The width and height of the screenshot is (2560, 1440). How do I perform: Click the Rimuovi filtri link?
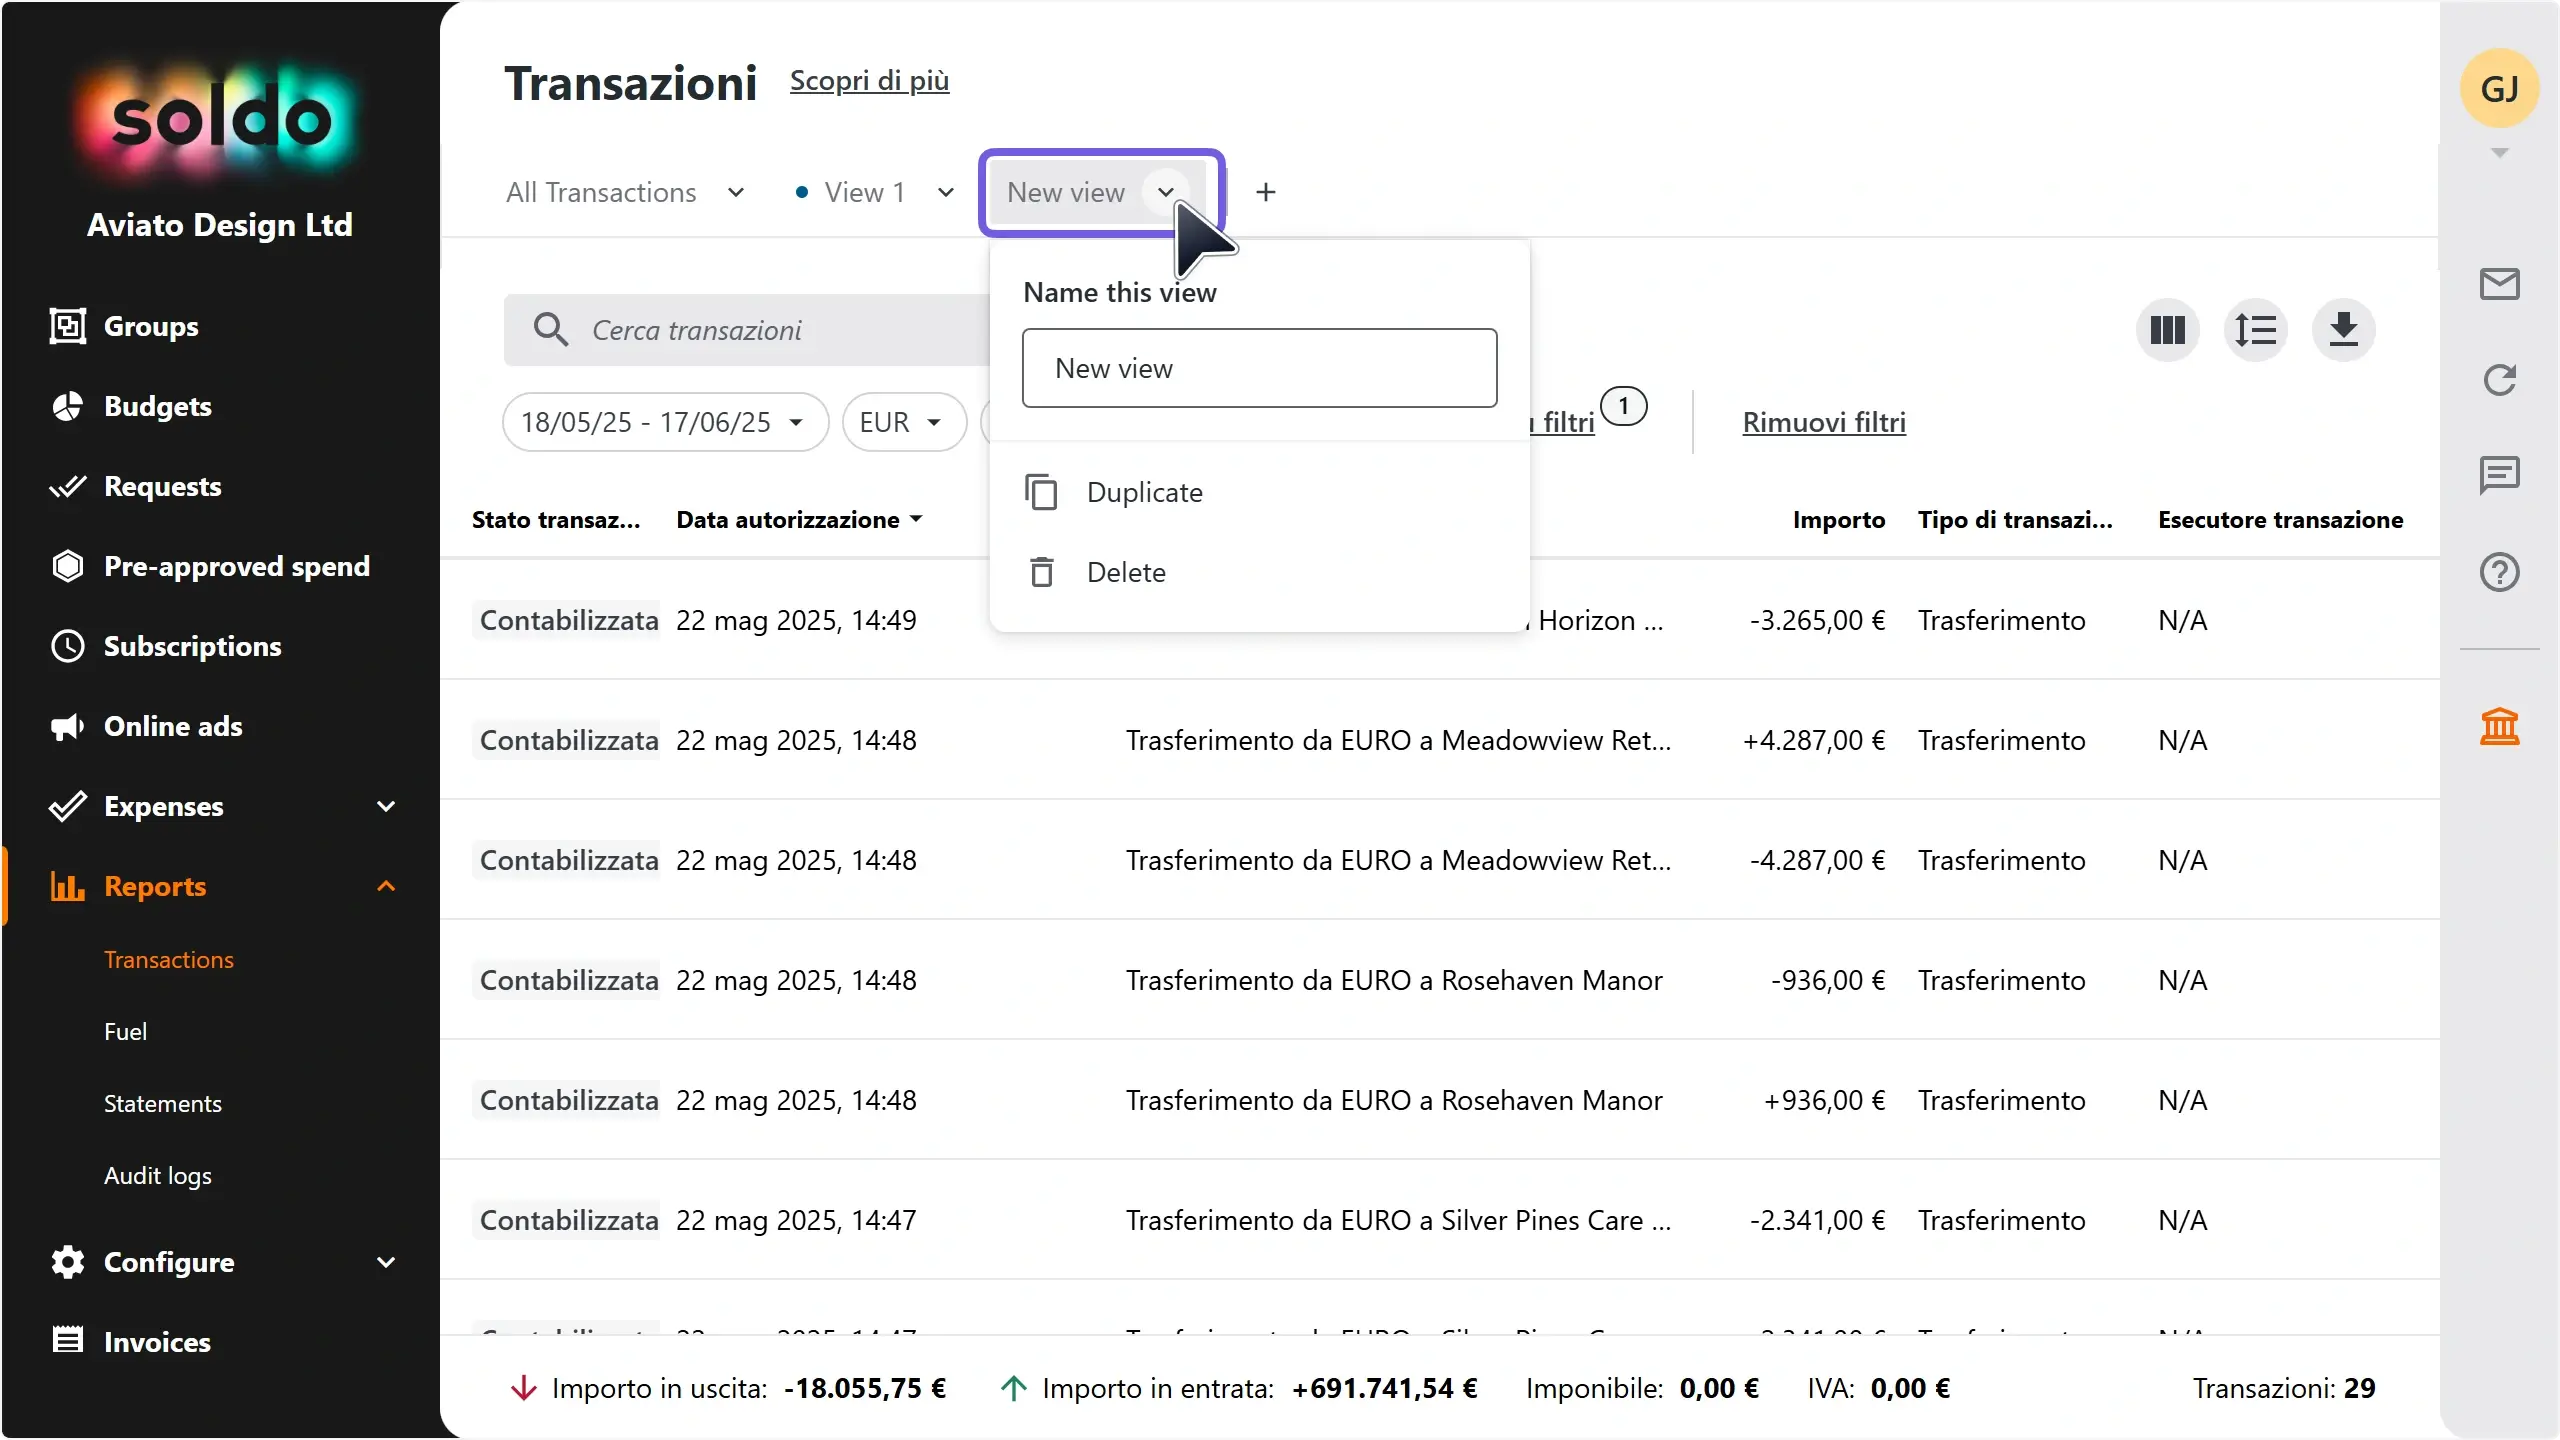[1824, 422]
